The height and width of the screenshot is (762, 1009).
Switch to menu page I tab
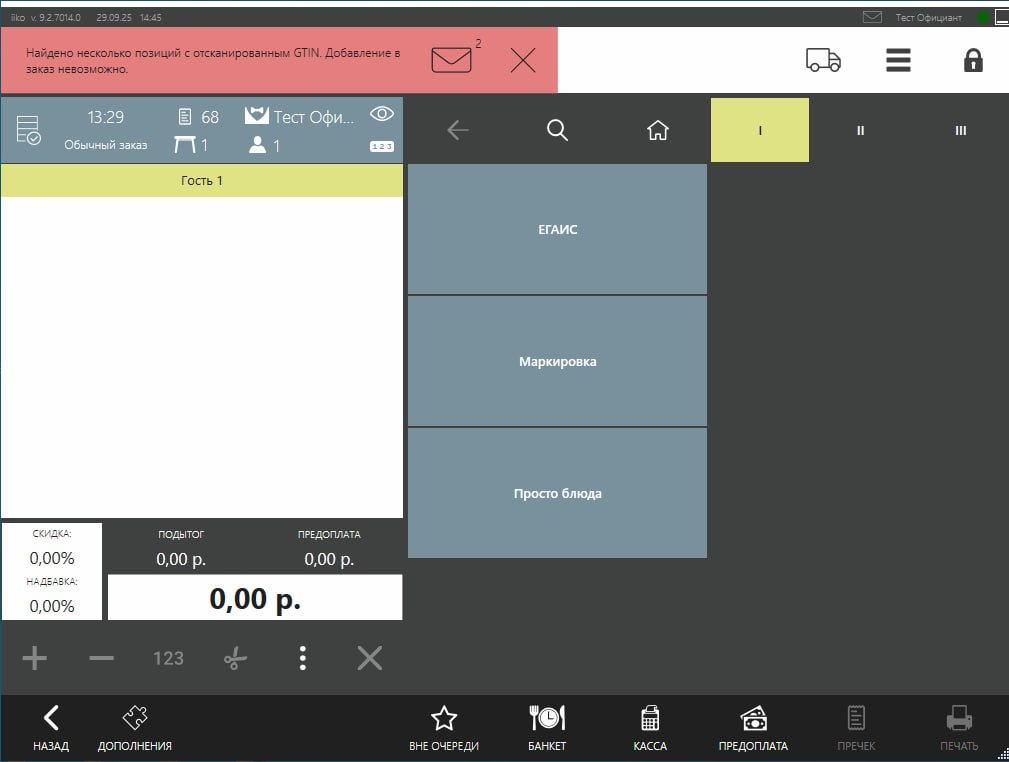[x=760, y=130]
